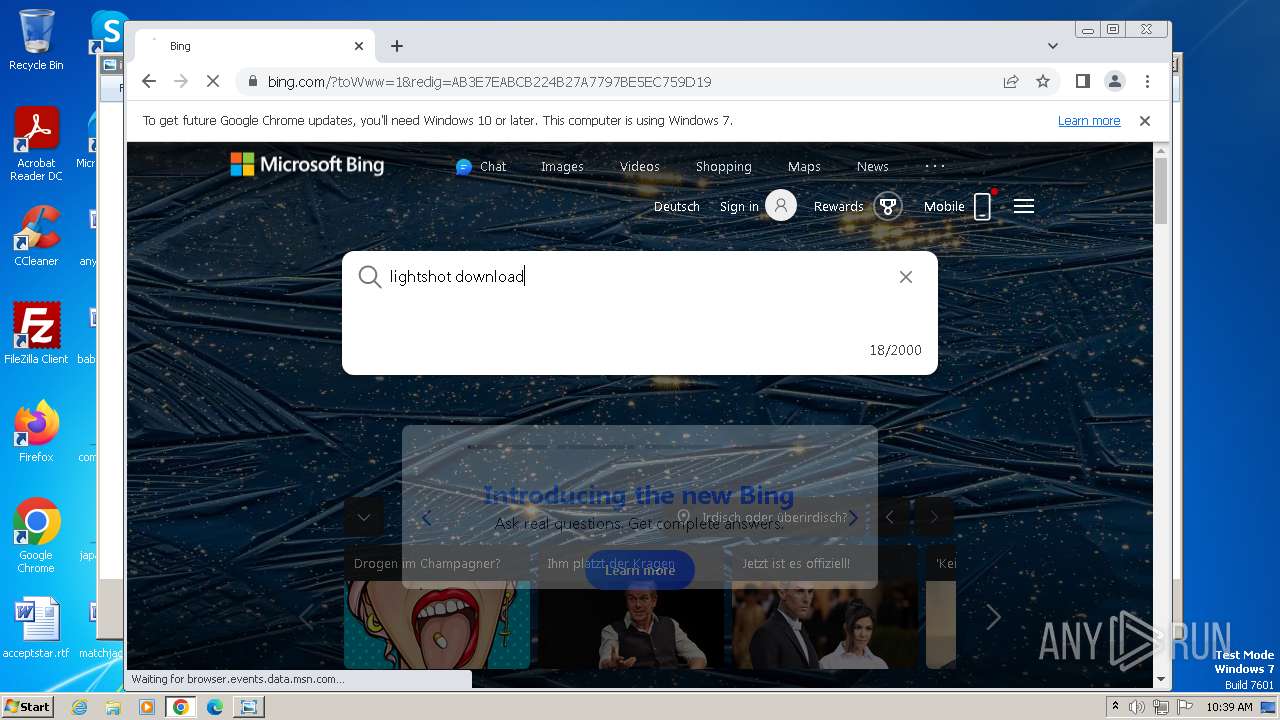The width and height of the screenshot is (1280, 720).
Task: Open the Recycle Bin desktop icon
Action: (x=36, y=40)
